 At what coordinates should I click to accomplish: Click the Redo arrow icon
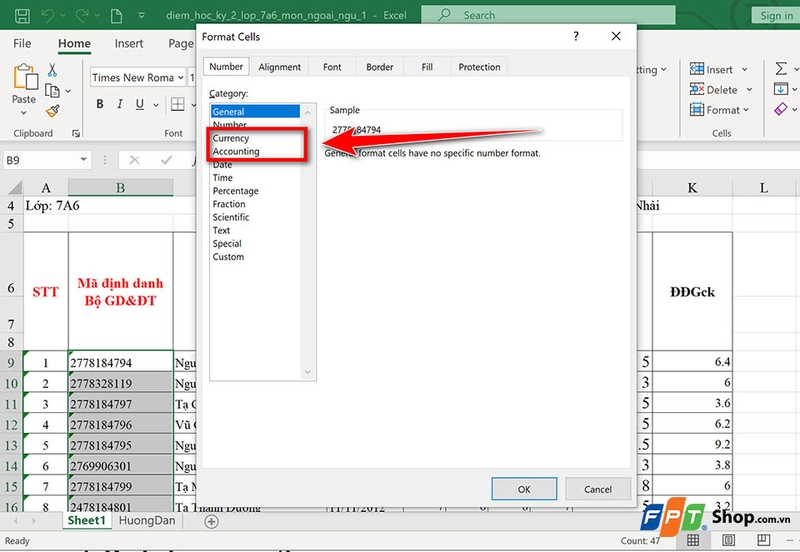click(82, 15)
